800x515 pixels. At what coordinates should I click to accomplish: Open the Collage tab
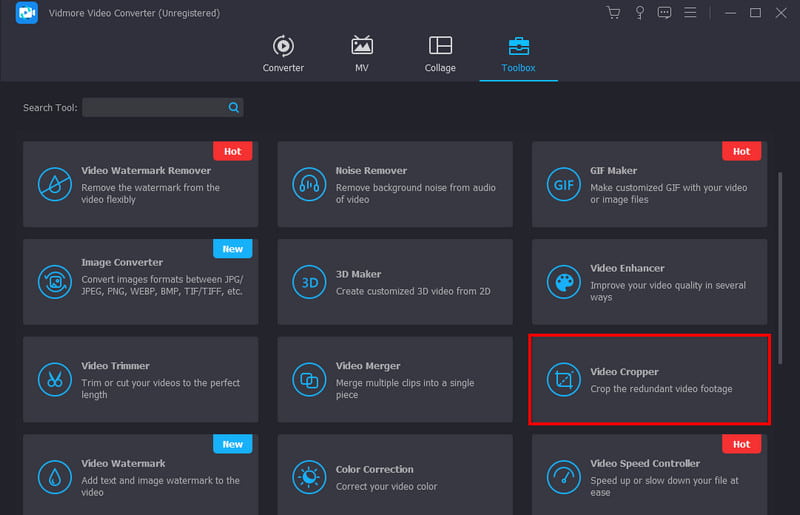pyautogui.click(x=440, y=54)
